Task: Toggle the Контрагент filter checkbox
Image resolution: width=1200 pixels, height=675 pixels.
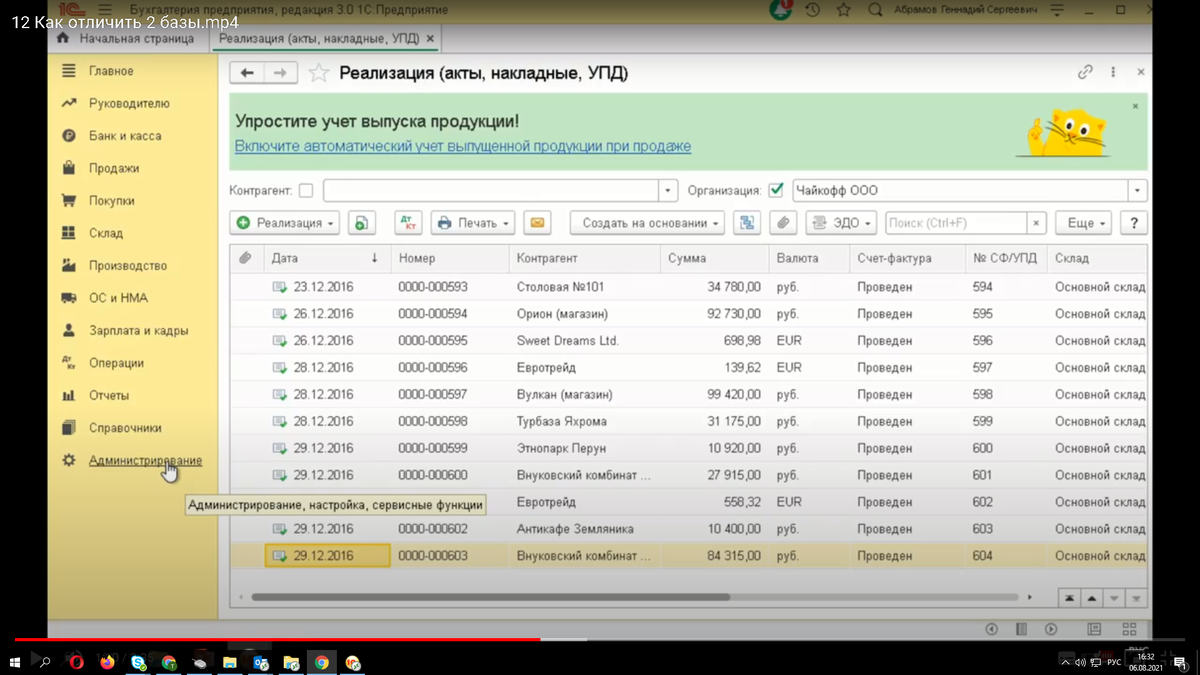Action: 306,191
